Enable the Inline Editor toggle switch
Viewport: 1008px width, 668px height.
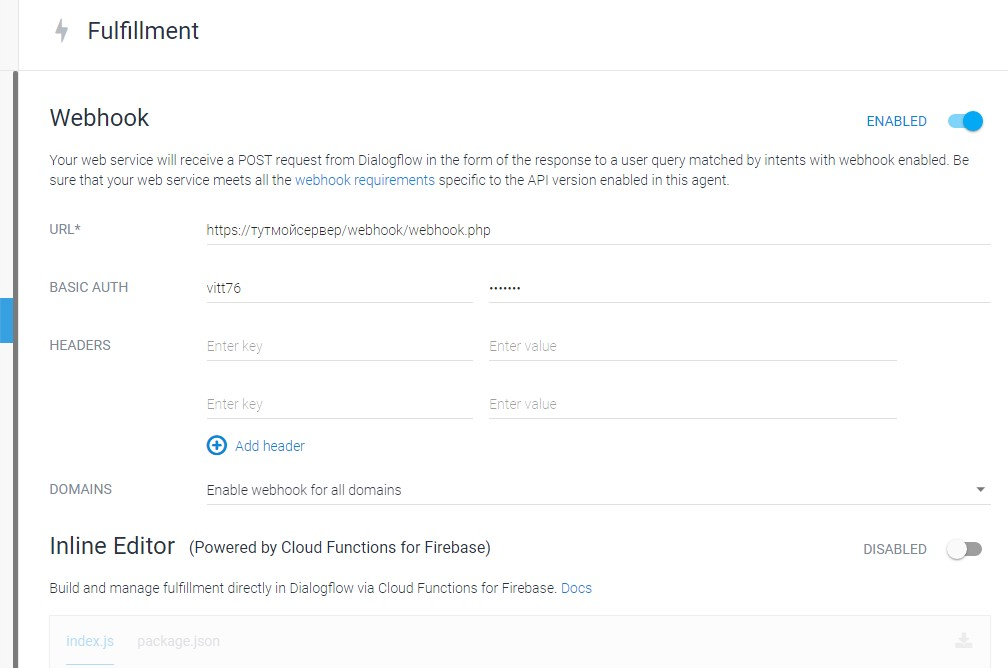point(965,549)
